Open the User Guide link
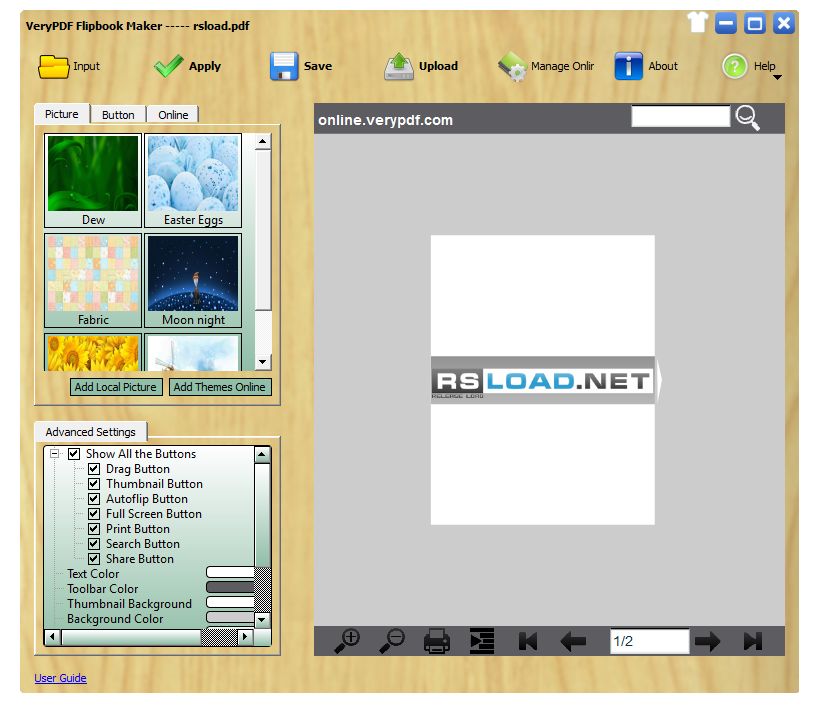Image resolution: width=827 pixels, height=711 pixels. 61,678
